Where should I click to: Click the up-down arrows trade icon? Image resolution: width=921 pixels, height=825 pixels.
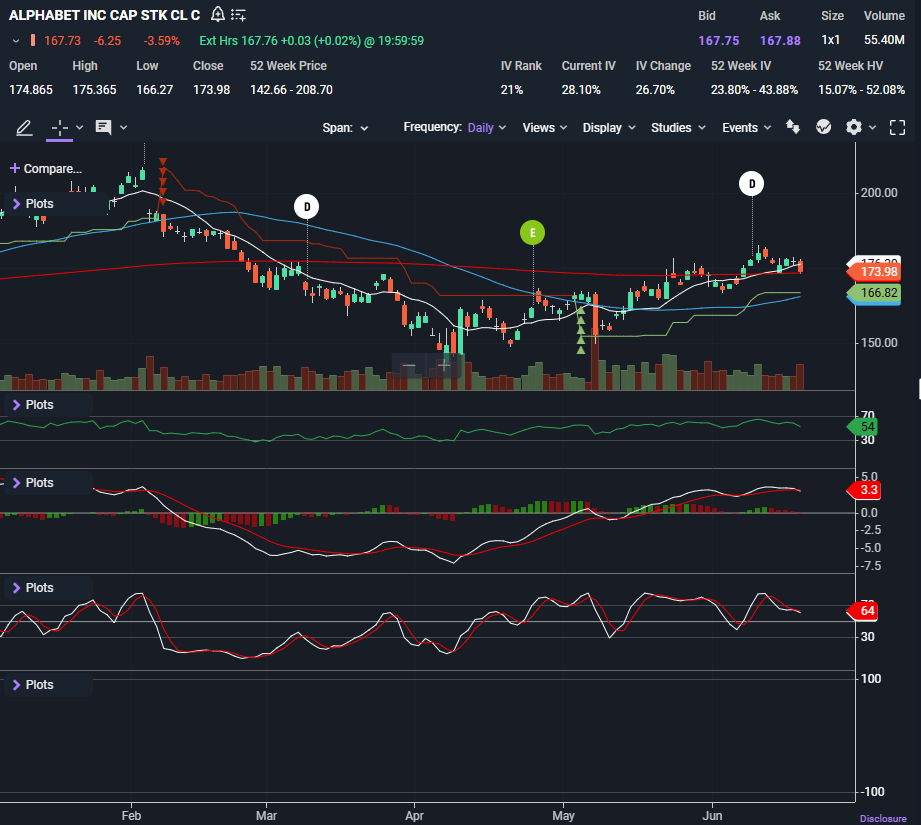(x=793, y=127)
